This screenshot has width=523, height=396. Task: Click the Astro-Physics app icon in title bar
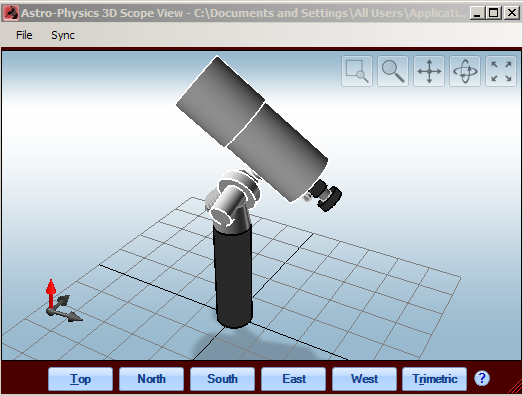pyautogui.click(x=11, y=13)
